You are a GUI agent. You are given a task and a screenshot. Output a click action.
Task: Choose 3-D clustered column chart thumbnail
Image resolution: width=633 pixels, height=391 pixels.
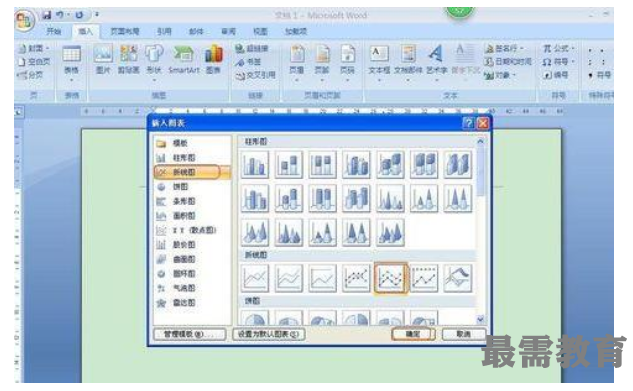pos(356,165)
